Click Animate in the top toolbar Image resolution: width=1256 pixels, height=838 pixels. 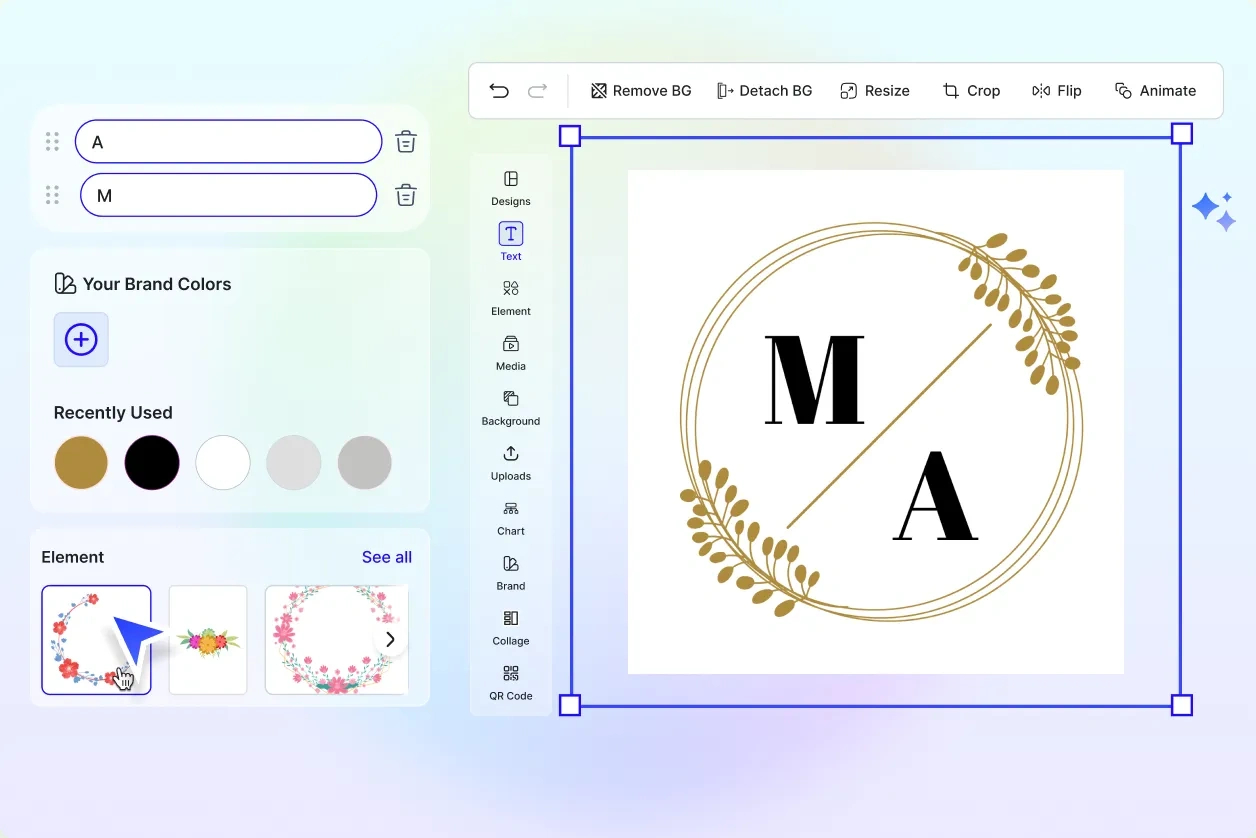(x=1156, y=90)
